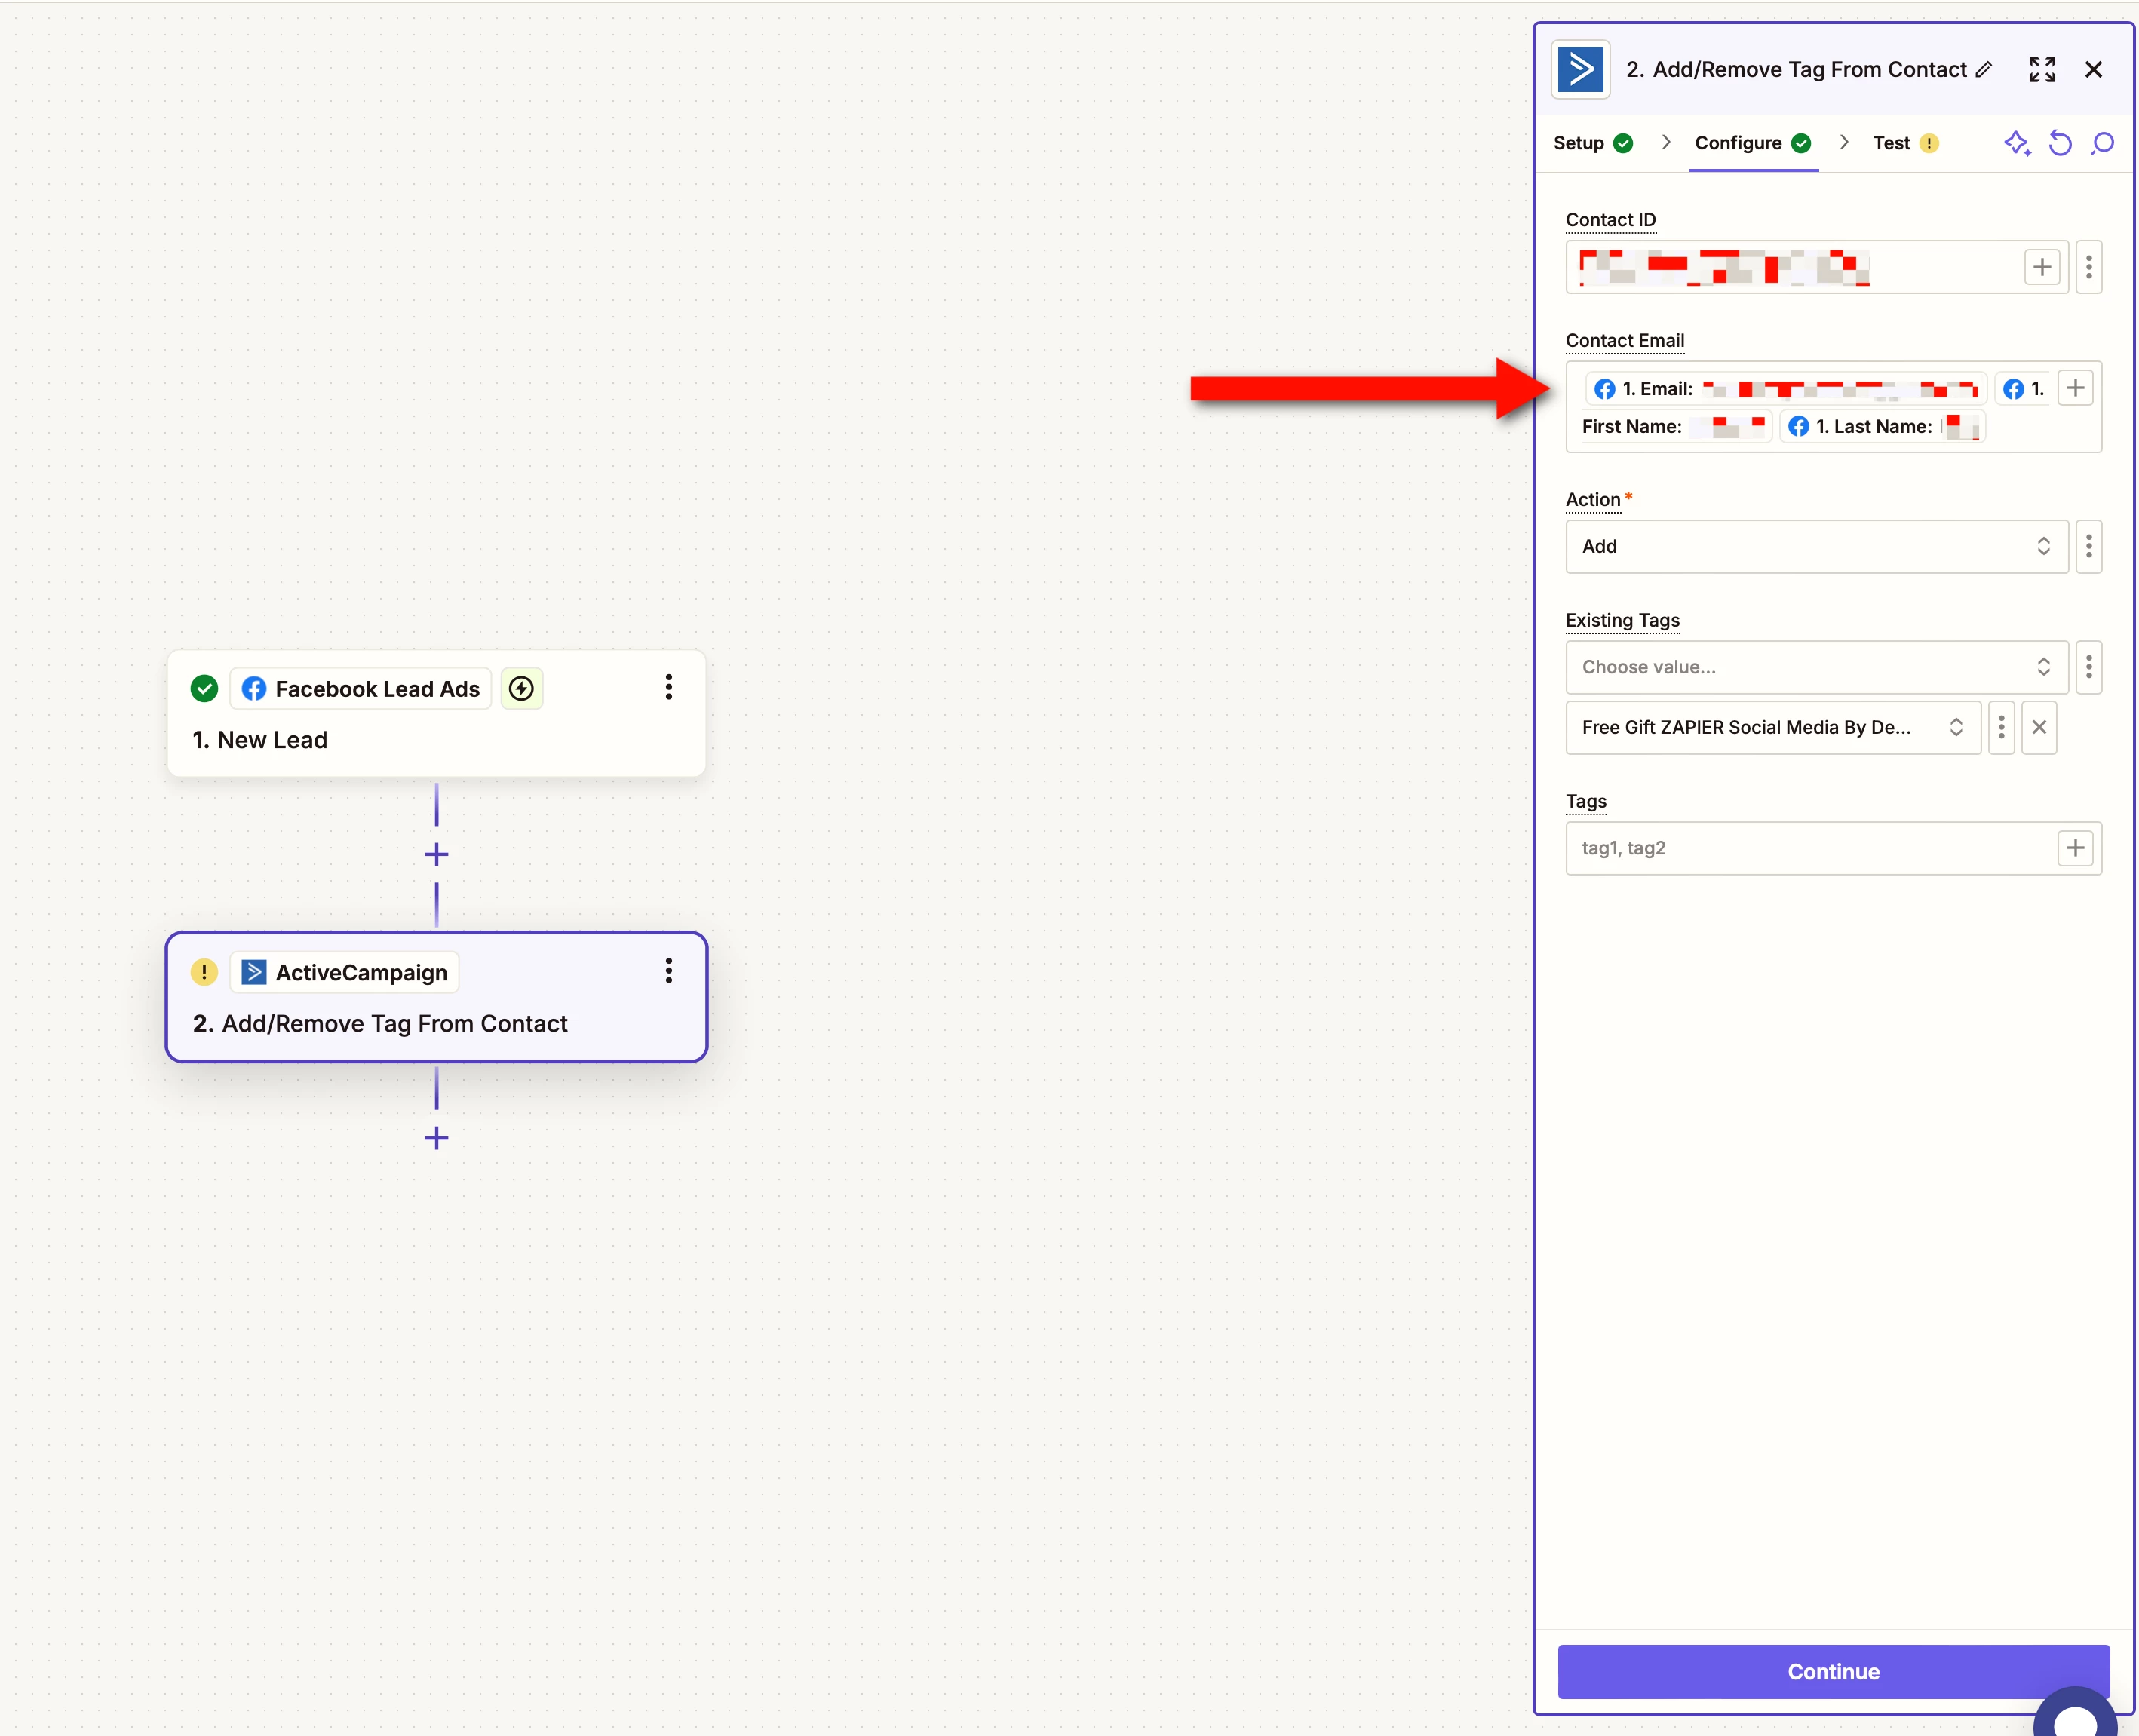Click the AI sparkle icon

tap(2017, 143)
